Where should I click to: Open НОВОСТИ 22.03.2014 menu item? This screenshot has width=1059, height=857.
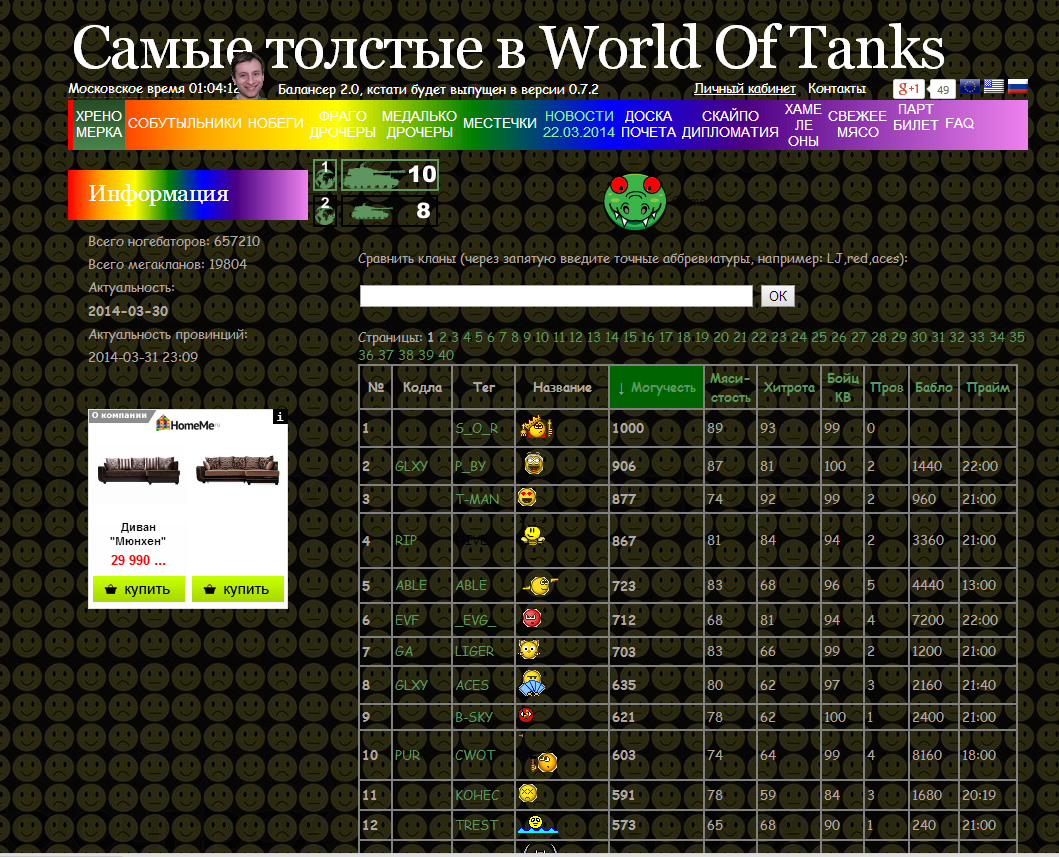pos(579,124)
